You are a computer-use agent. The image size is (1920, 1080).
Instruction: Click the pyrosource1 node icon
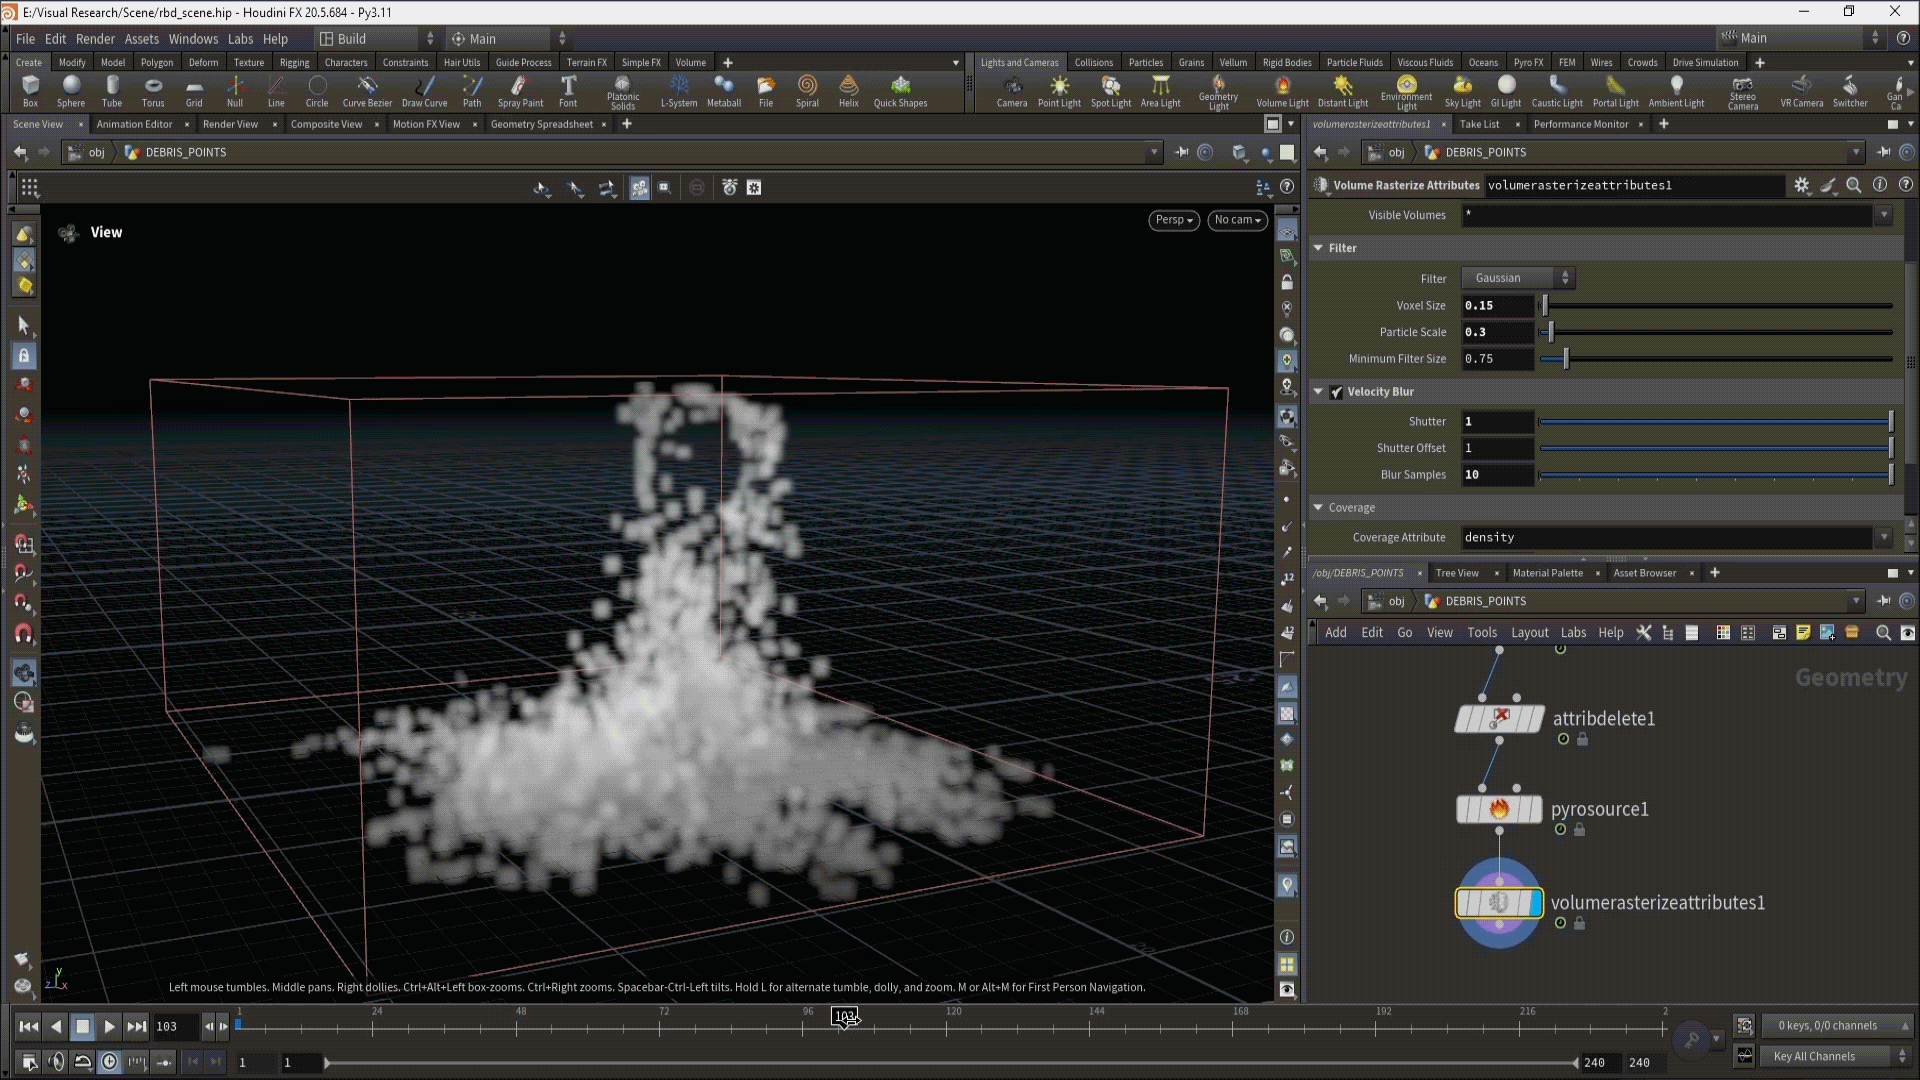1498,809
